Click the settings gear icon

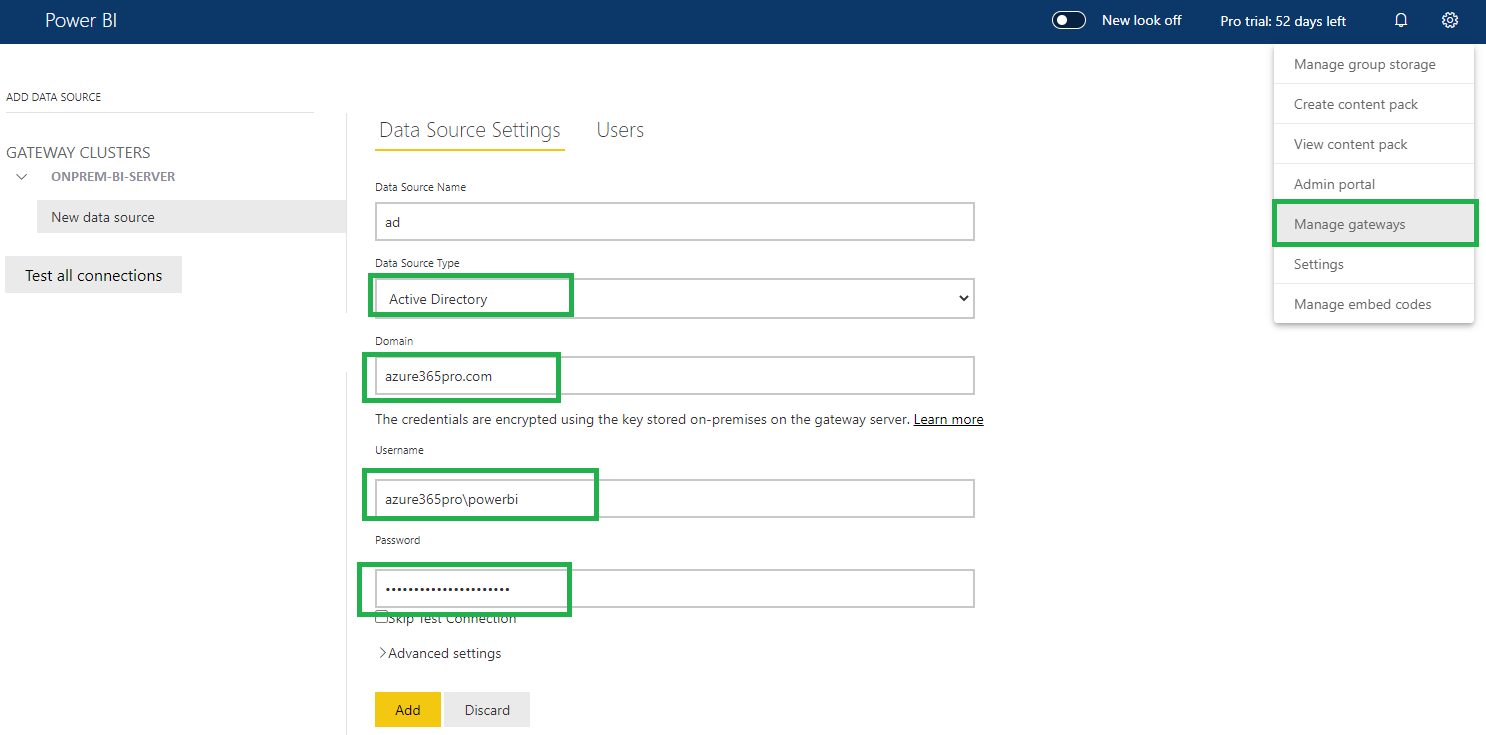tap(1450, 20)
